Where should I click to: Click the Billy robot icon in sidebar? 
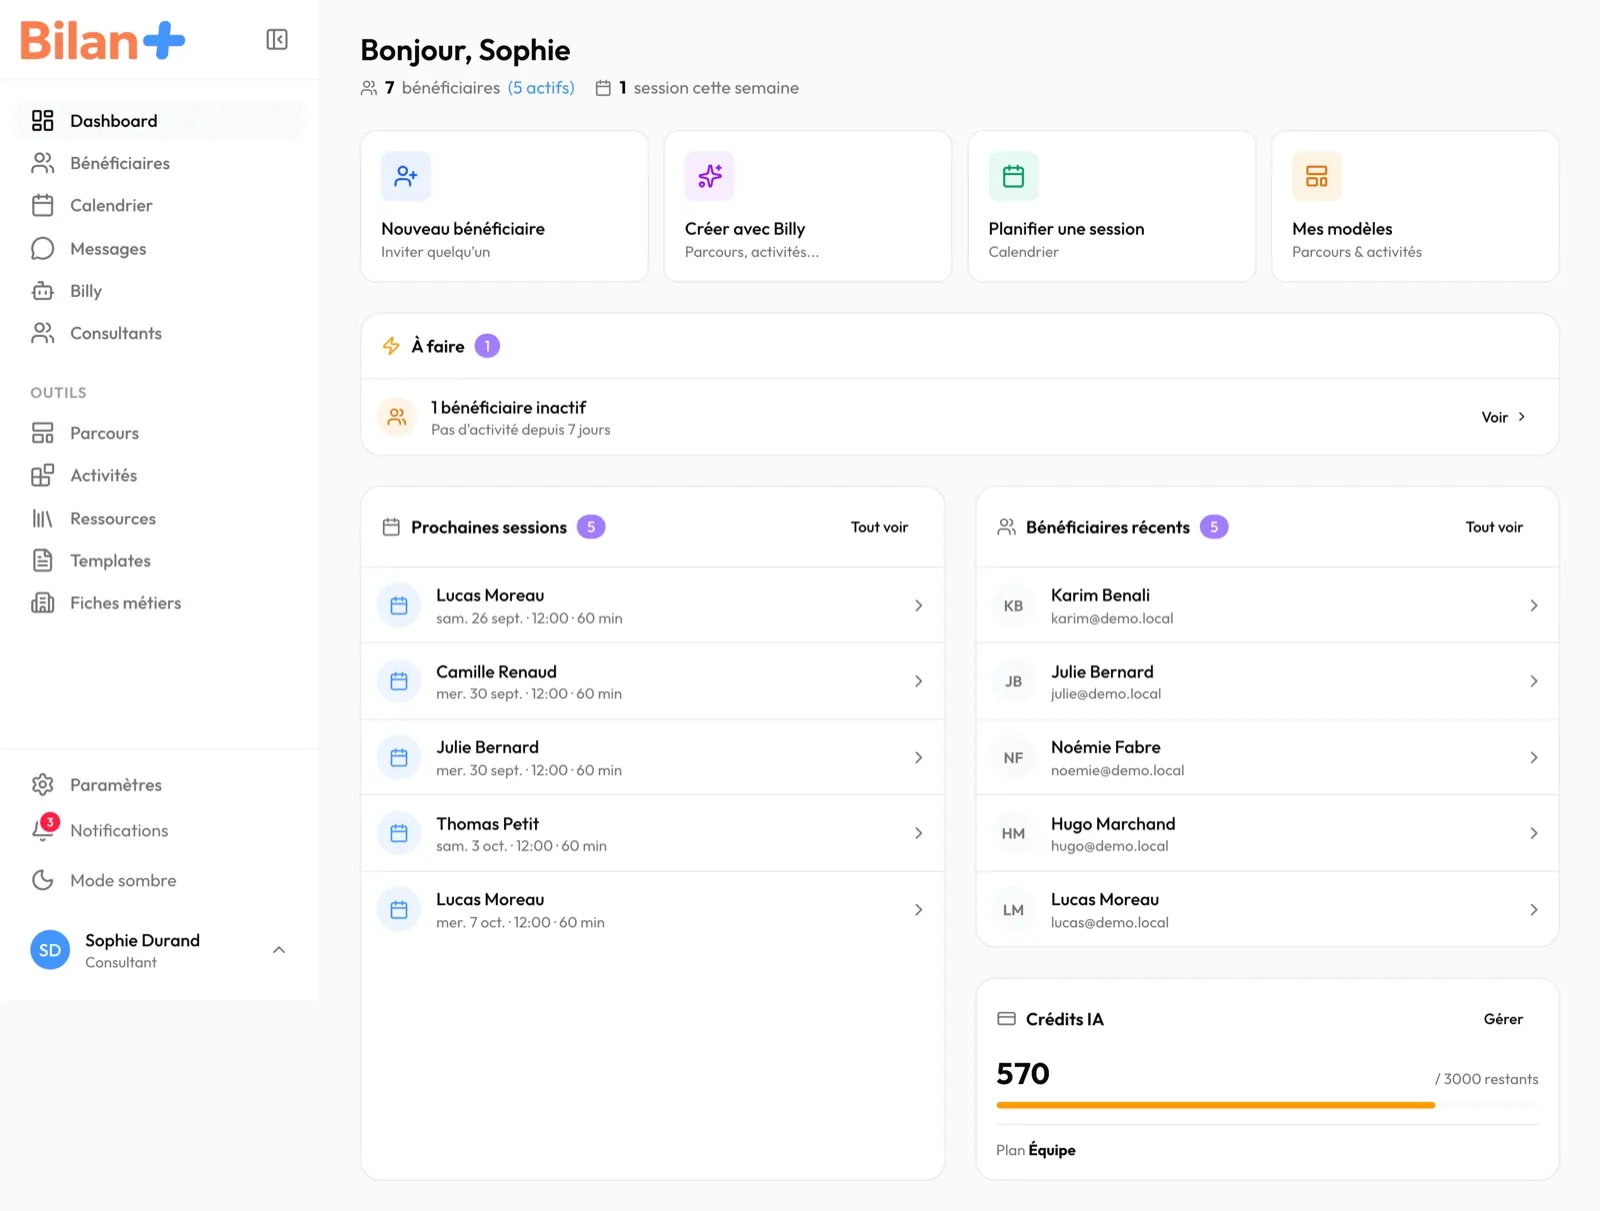[42, 291]
